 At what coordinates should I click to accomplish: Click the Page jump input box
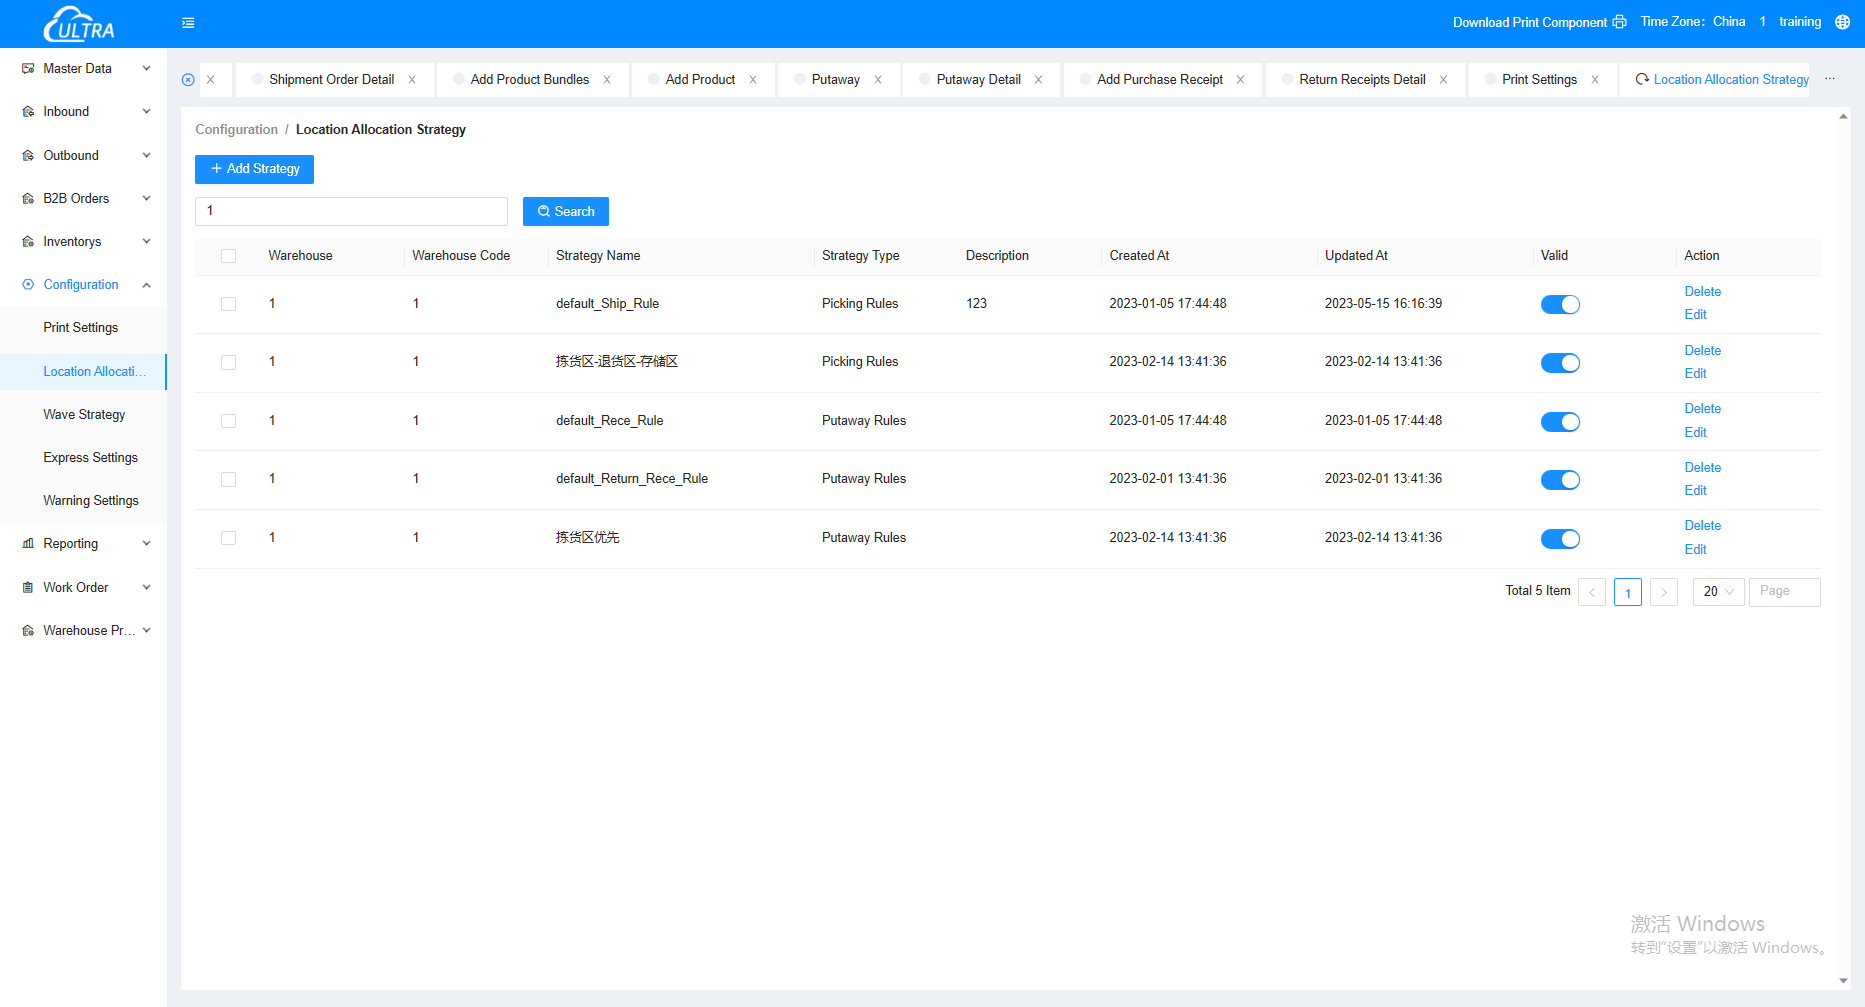[x=1784, y=592]
